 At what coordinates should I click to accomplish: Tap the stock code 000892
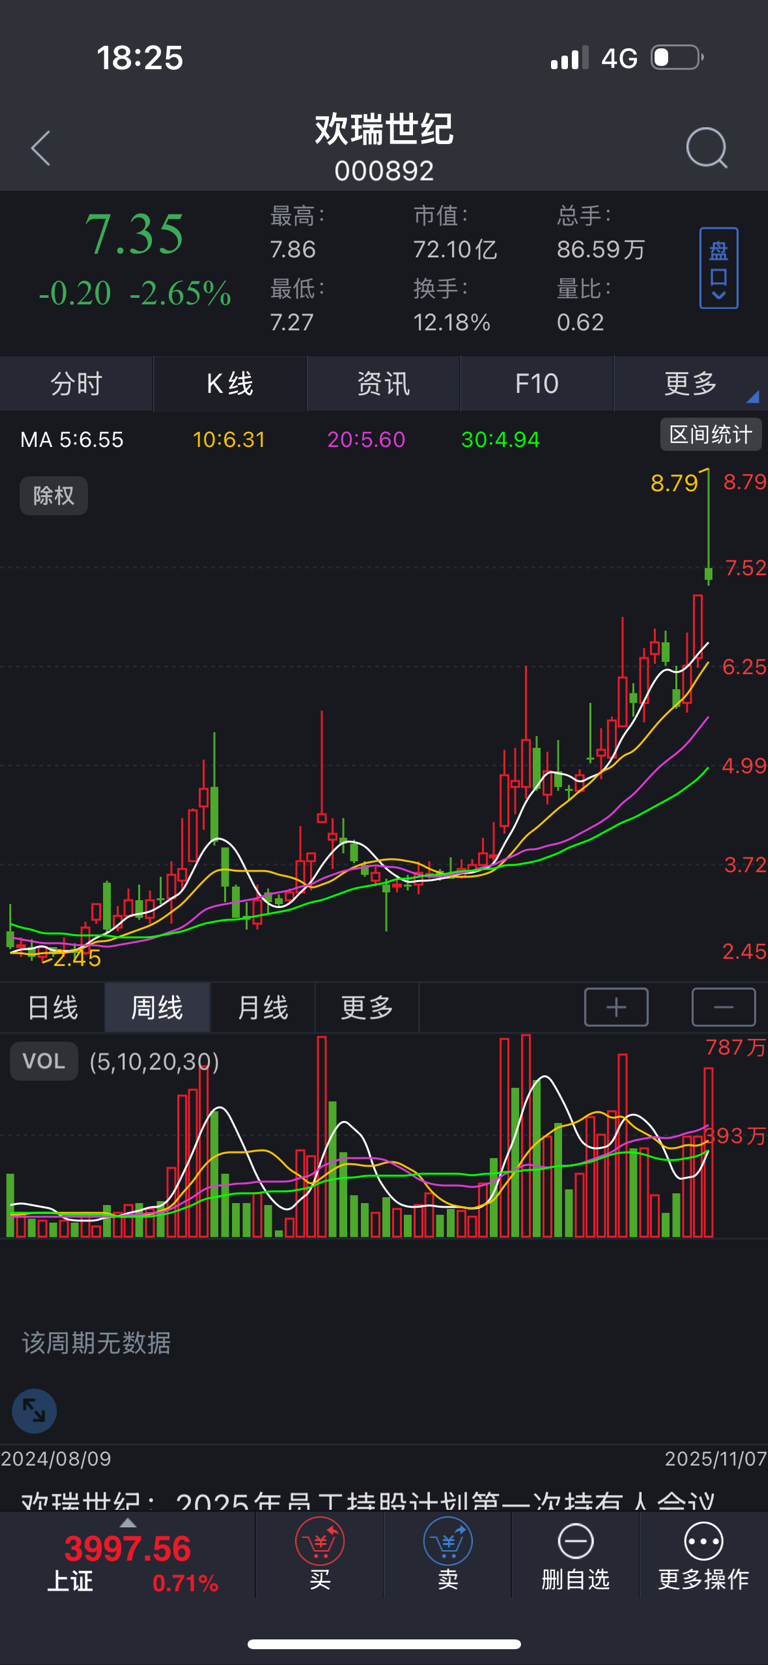pos(384,171)
